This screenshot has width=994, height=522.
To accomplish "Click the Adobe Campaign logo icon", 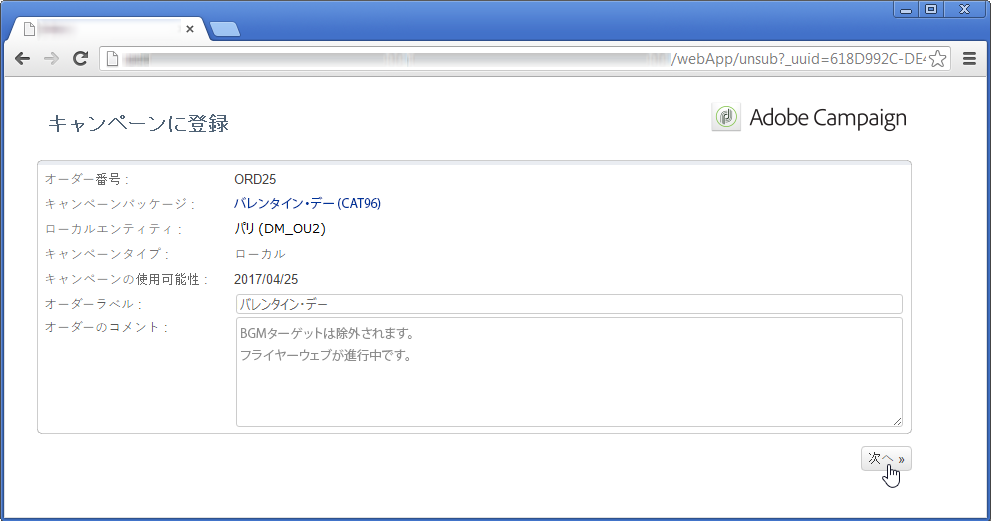I will pos(726,117).
